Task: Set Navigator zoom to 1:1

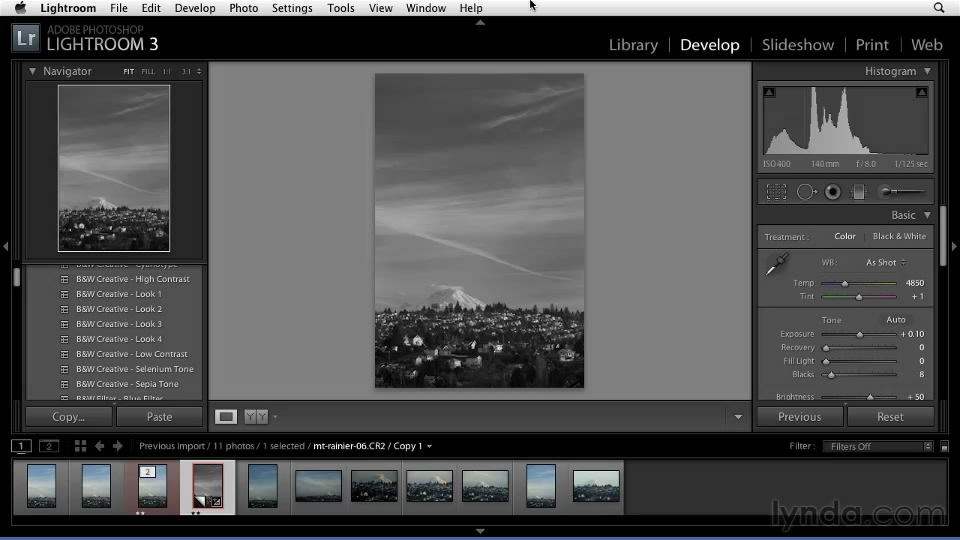Action: click(167, 72)
